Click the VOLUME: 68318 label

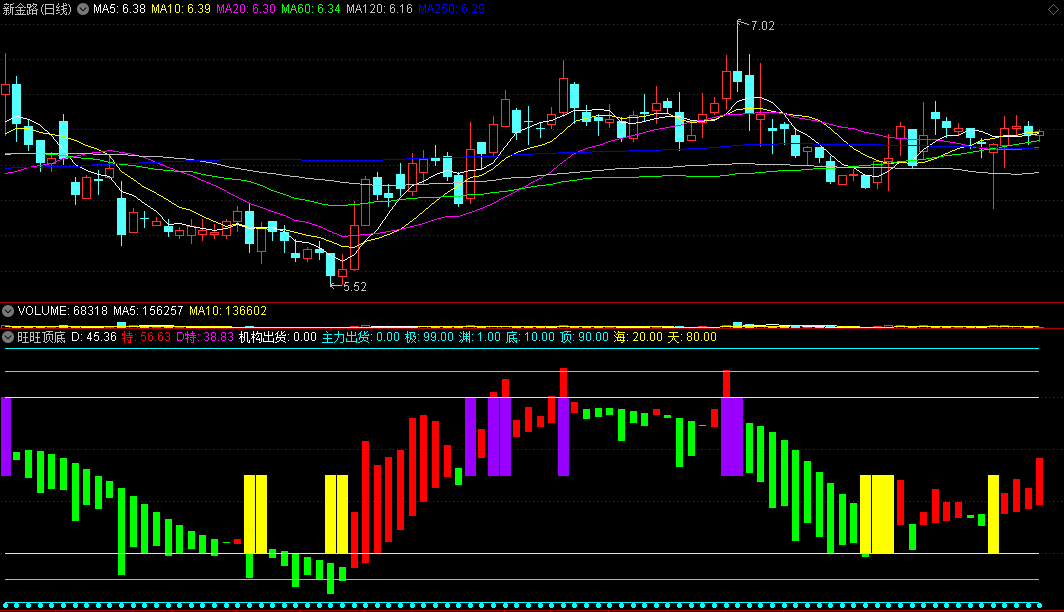coord(62,311)
